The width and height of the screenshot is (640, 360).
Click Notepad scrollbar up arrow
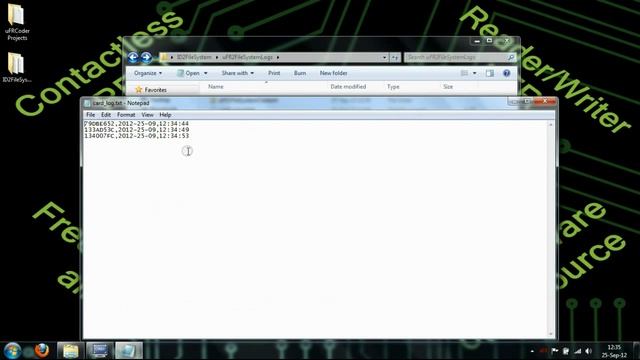coord(551,124)
